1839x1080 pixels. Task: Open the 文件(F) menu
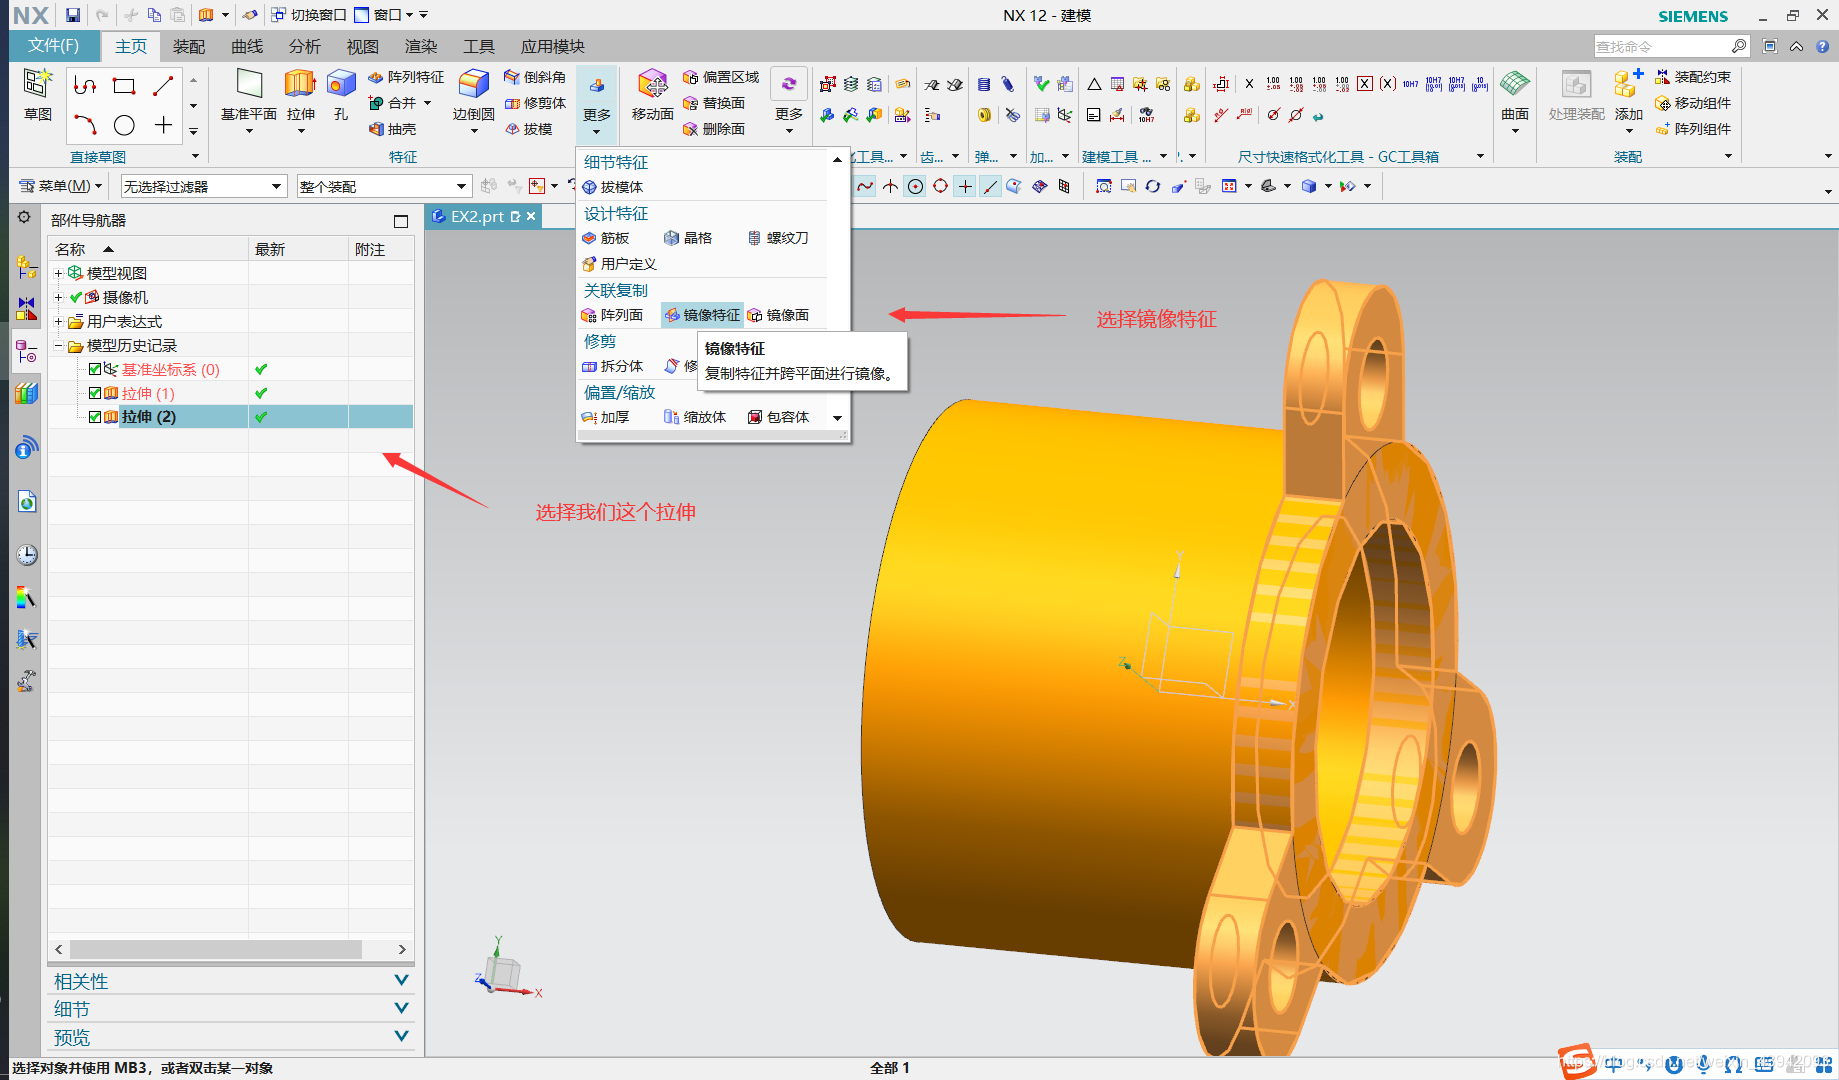coord(53,46)
